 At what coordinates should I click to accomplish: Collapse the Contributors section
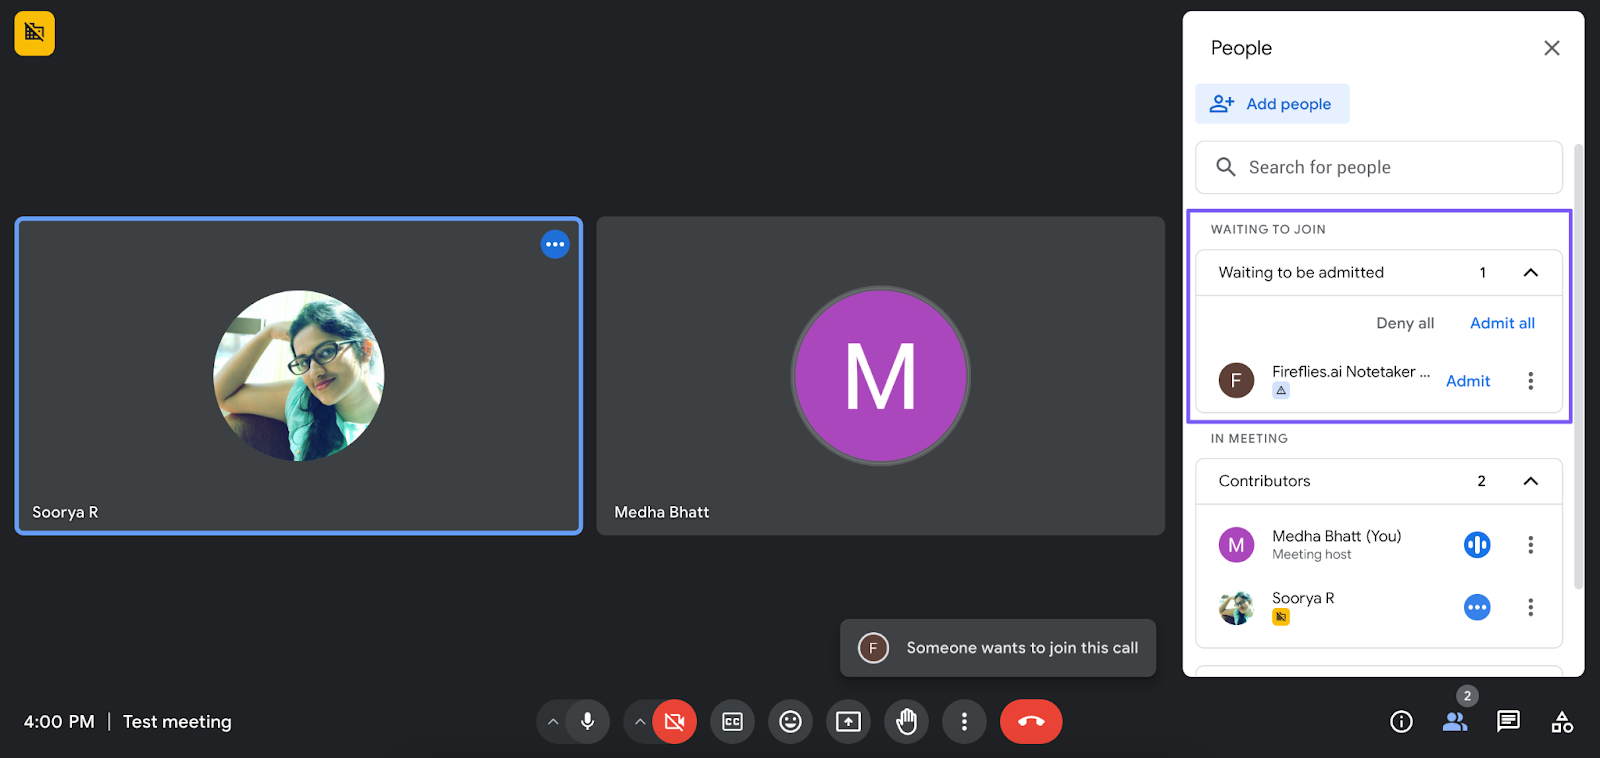pyautogui.click(x=1530, y=481)
